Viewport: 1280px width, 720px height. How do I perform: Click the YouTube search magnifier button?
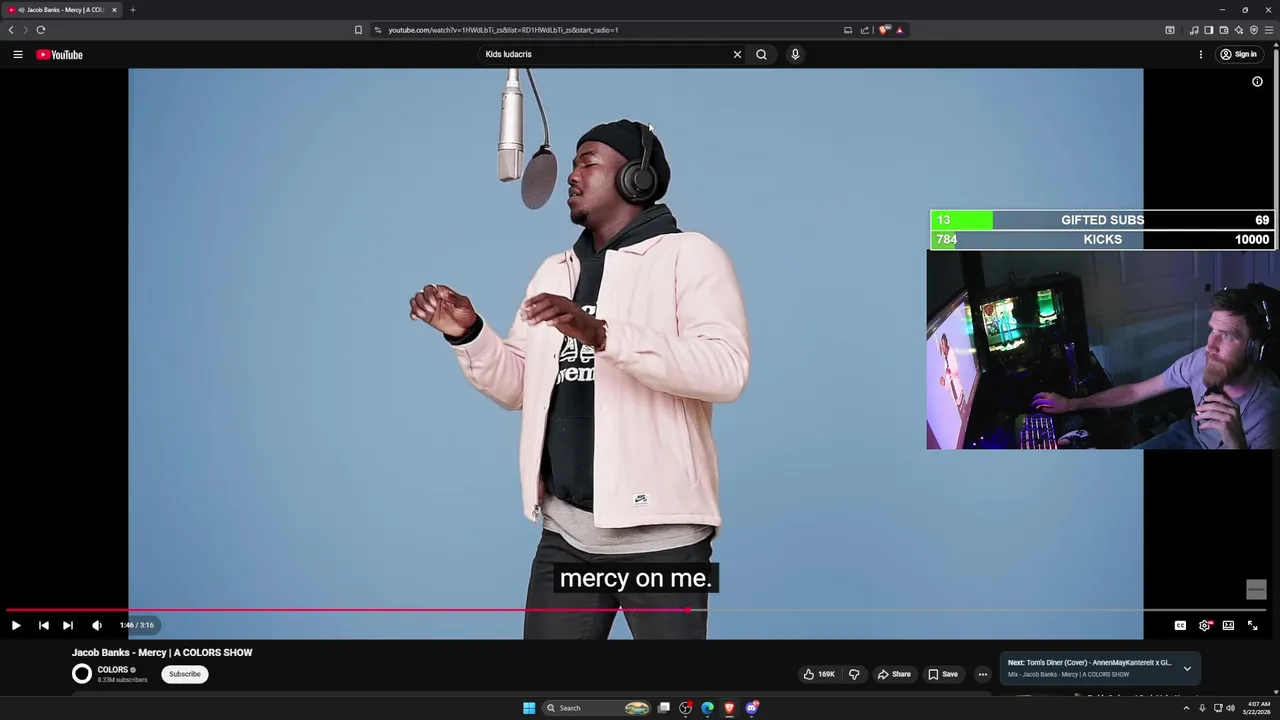tap(761, 55)
